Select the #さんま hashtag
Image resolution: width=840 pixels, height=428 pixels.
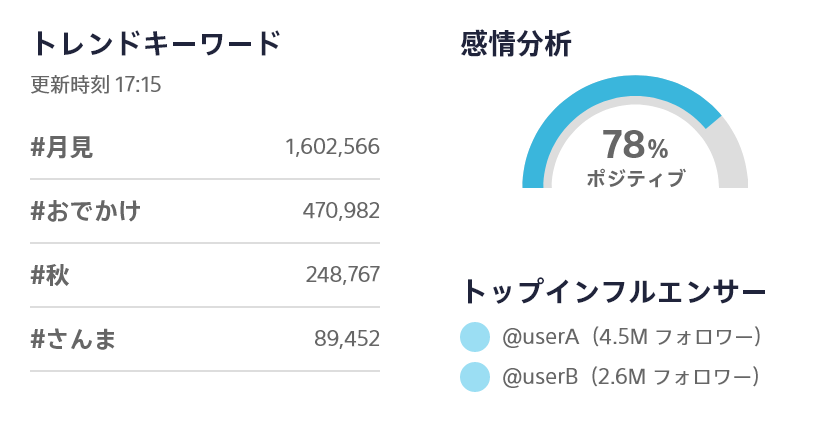[74, 339]
